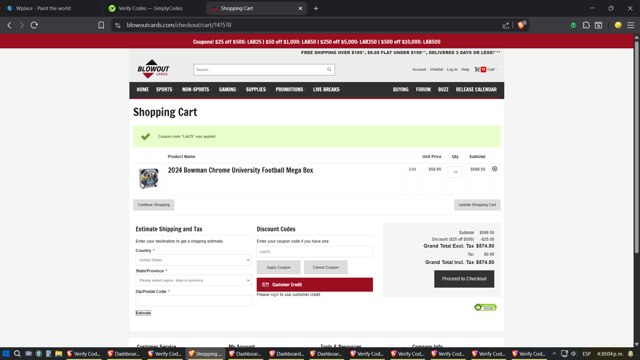Click the Apply Coupon button
The image size is (640, 360).
coord(278,267)
